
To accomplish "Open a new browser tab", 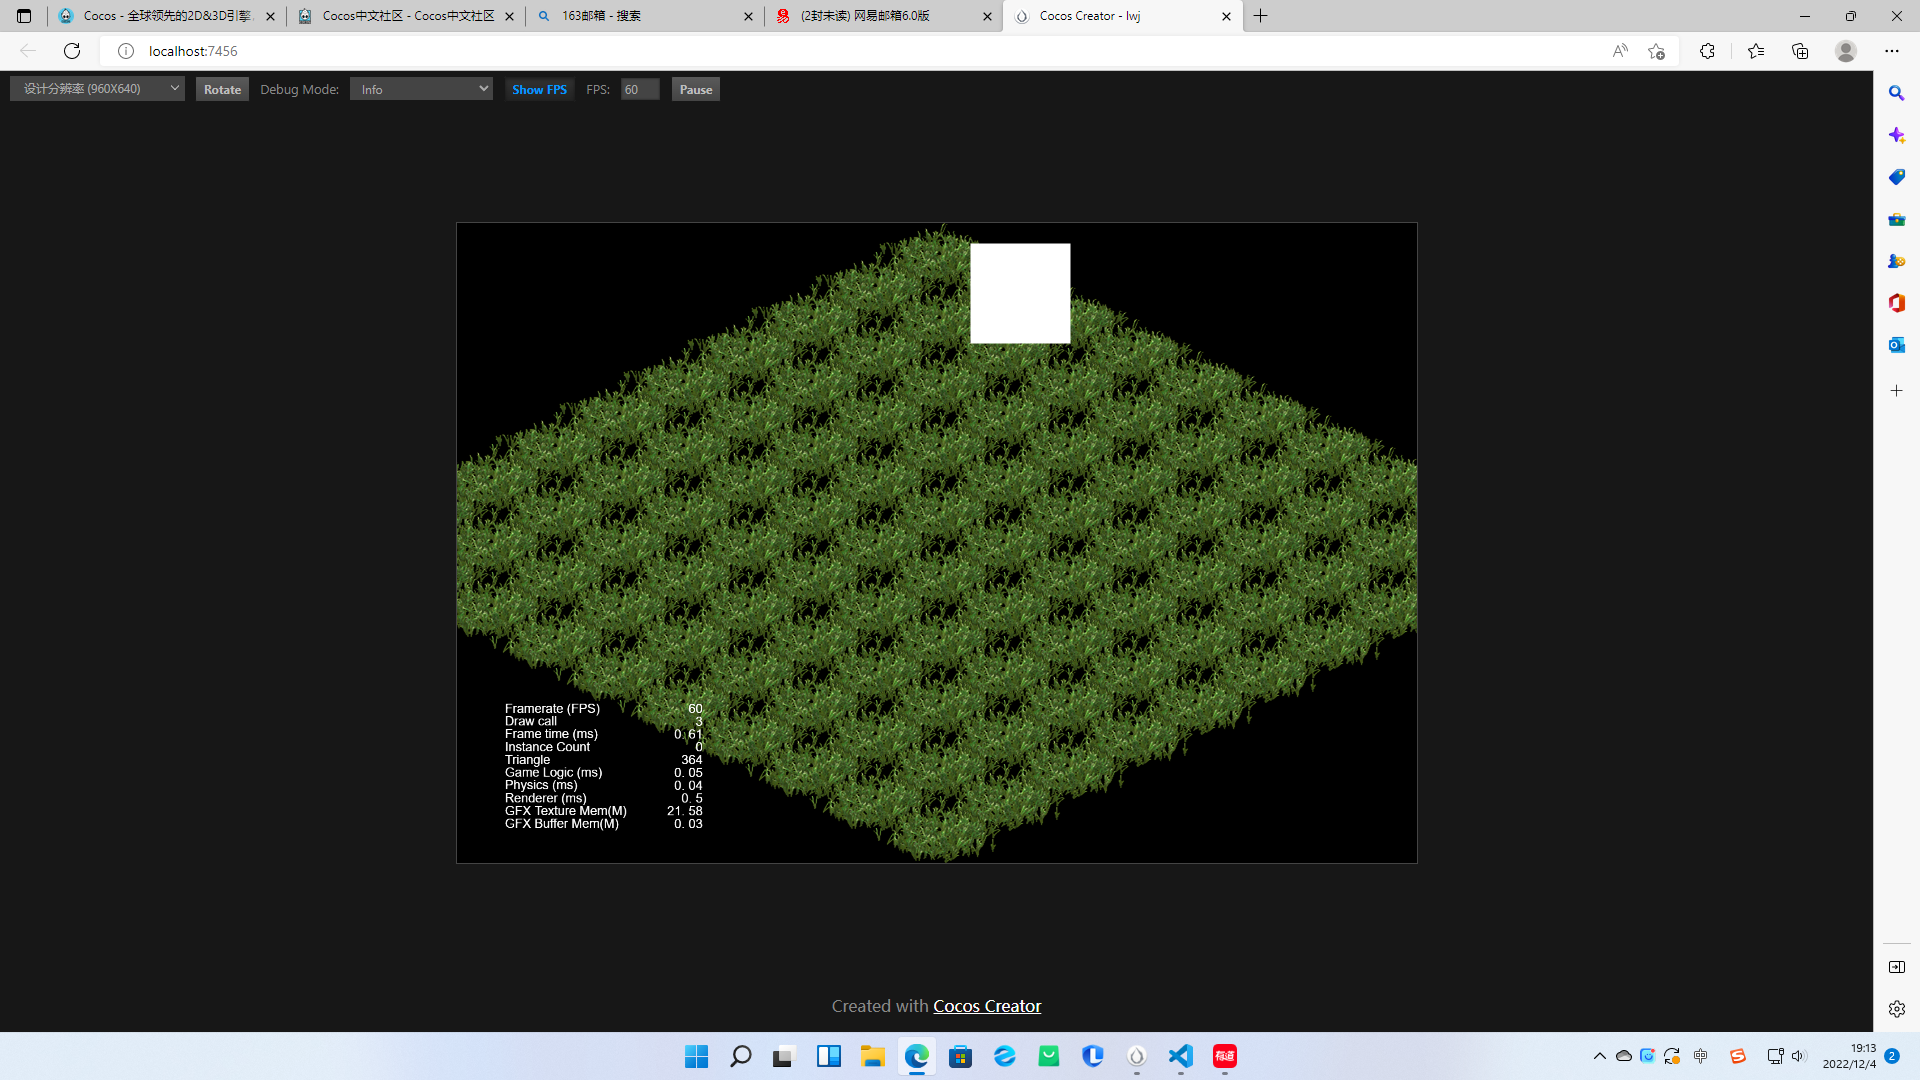I will [x=1260, y=16].
